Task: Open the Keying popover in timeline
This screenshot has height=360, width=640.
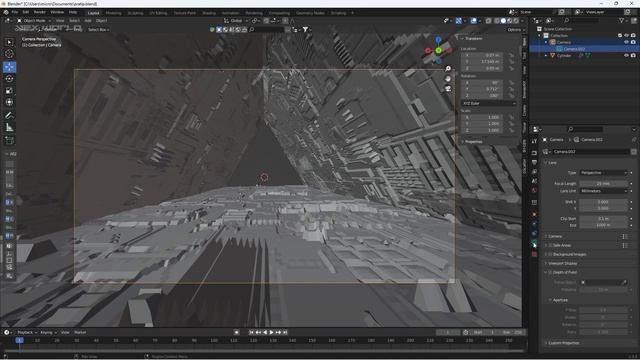Action: (x=48, y=333)
